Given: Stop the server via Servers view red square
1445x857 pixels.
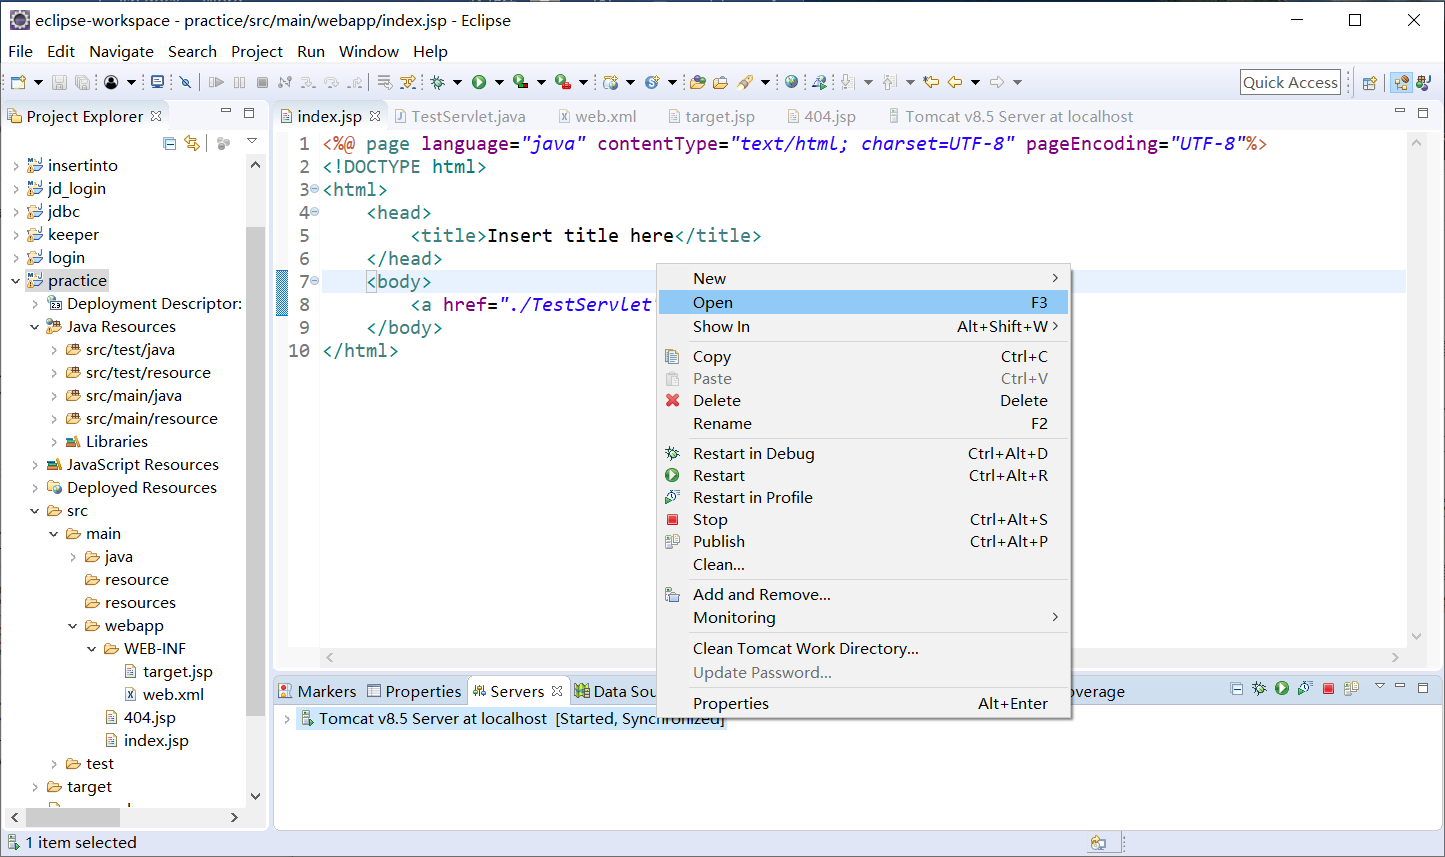Looking at the screenshot, I should tap(1328, 689).
